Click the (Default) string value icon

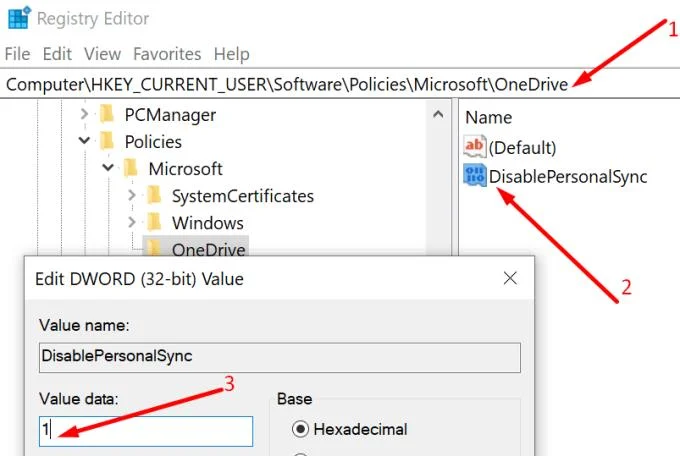474,146
